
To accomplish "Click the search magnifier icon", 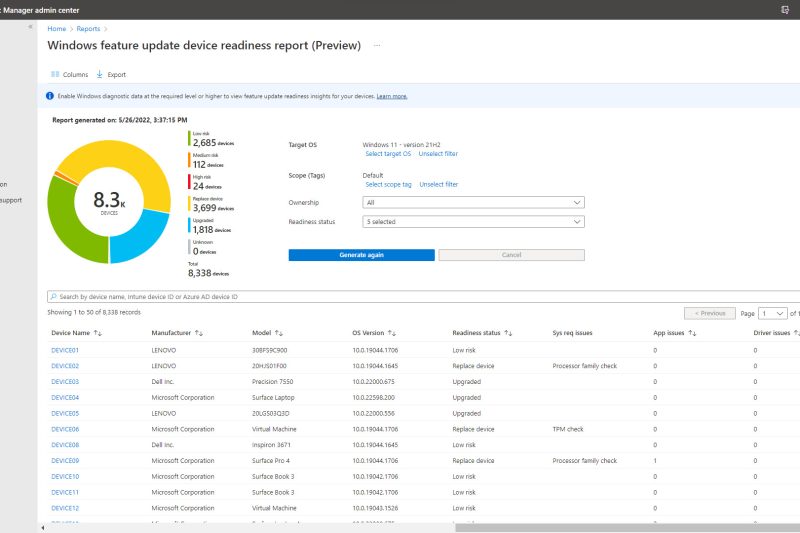I will pyautogui.click(x=54, y=296).
